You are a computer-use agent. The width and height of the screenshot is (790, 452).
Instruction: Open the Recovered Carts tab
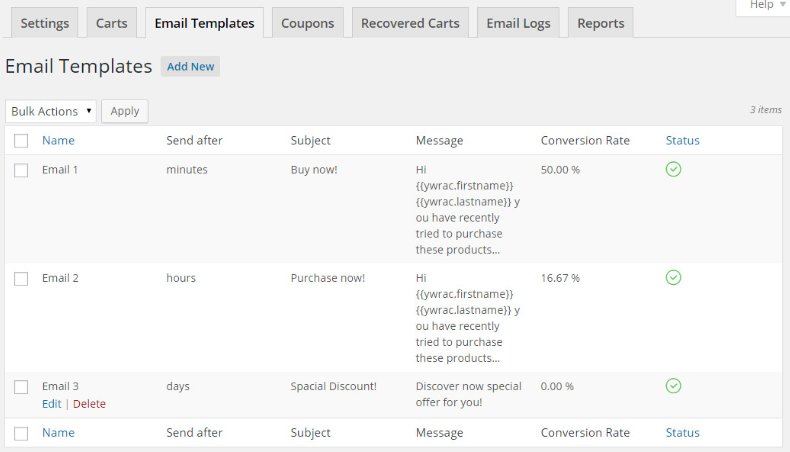pyautogui.click(x=410, y=23)
